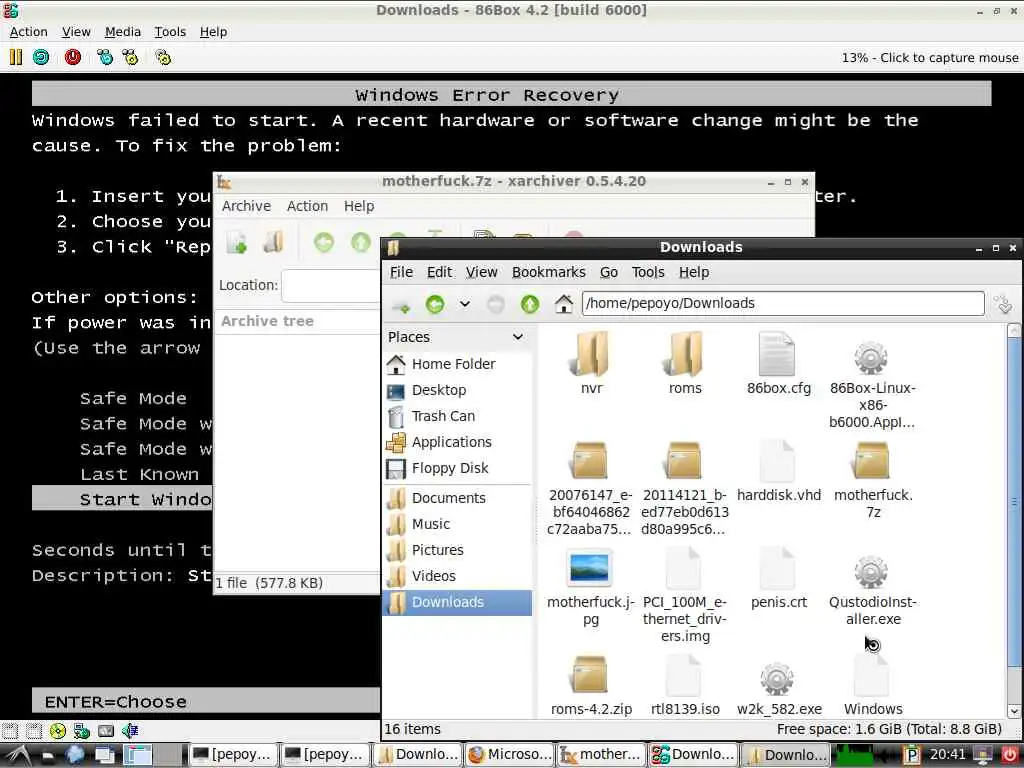Click the first [pepoy... terminal taskbar button
The width and height of the screenshot is (1024, 768).
click(232, 755)
